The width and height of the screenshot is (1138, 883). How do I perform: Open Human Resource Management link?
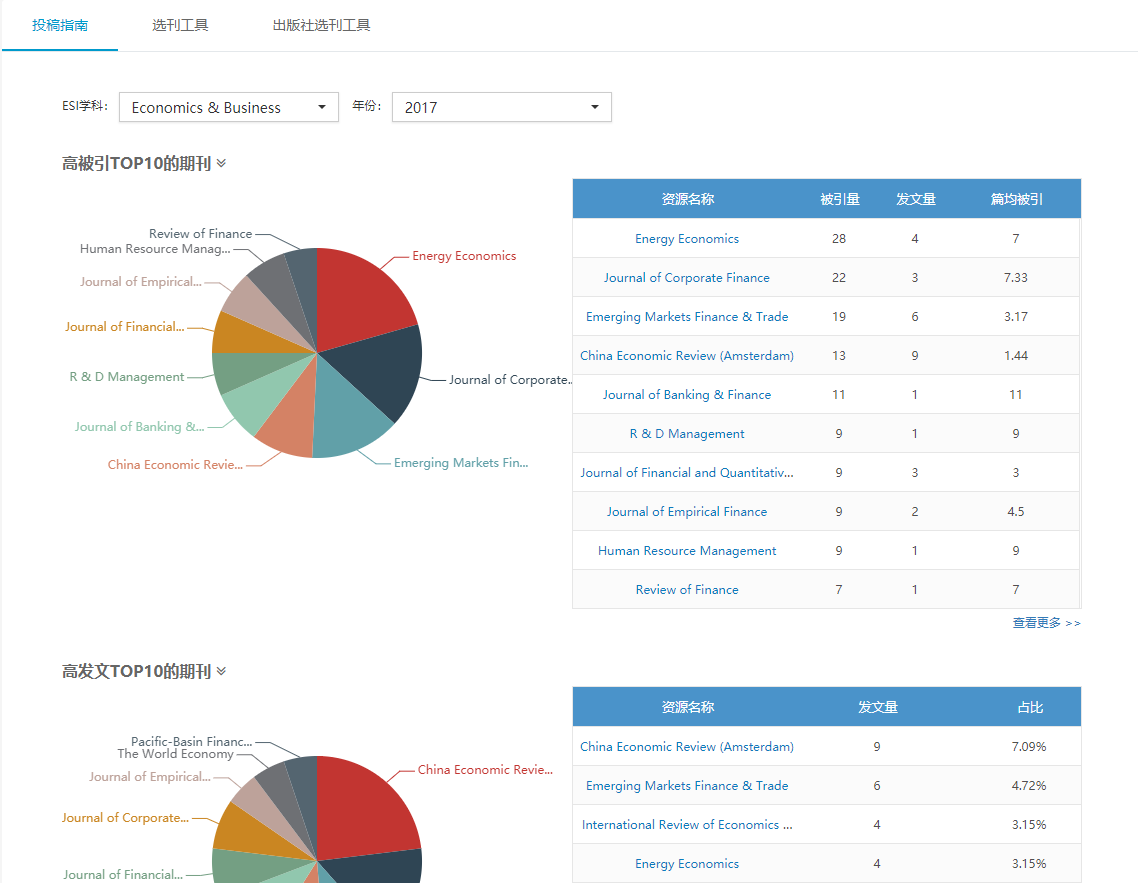pos(687,551)
